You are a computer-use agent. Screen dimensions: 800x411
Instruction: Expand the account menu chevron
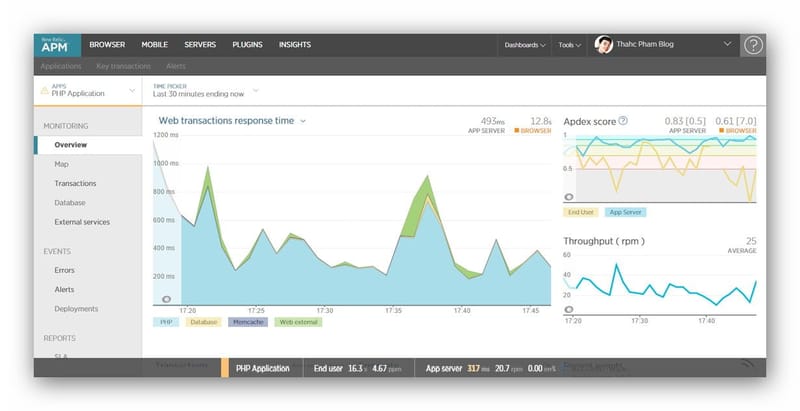click(728, 44)
